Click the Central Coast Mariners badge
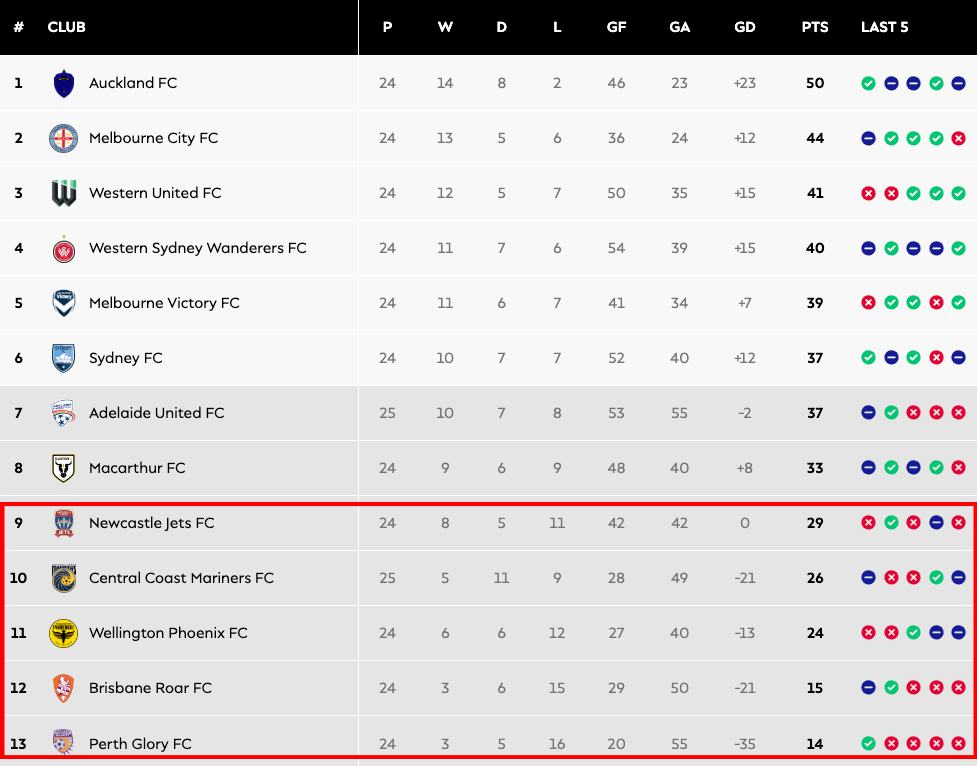This screenshot has width=977, height=766. point(64,578)
